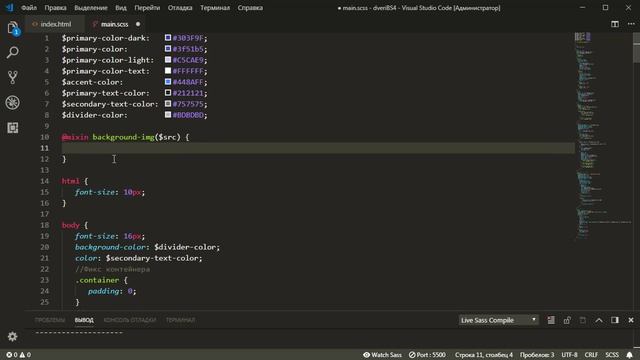
Task: Change indentation via Пробелов: 3
Action: pos(537,355)
